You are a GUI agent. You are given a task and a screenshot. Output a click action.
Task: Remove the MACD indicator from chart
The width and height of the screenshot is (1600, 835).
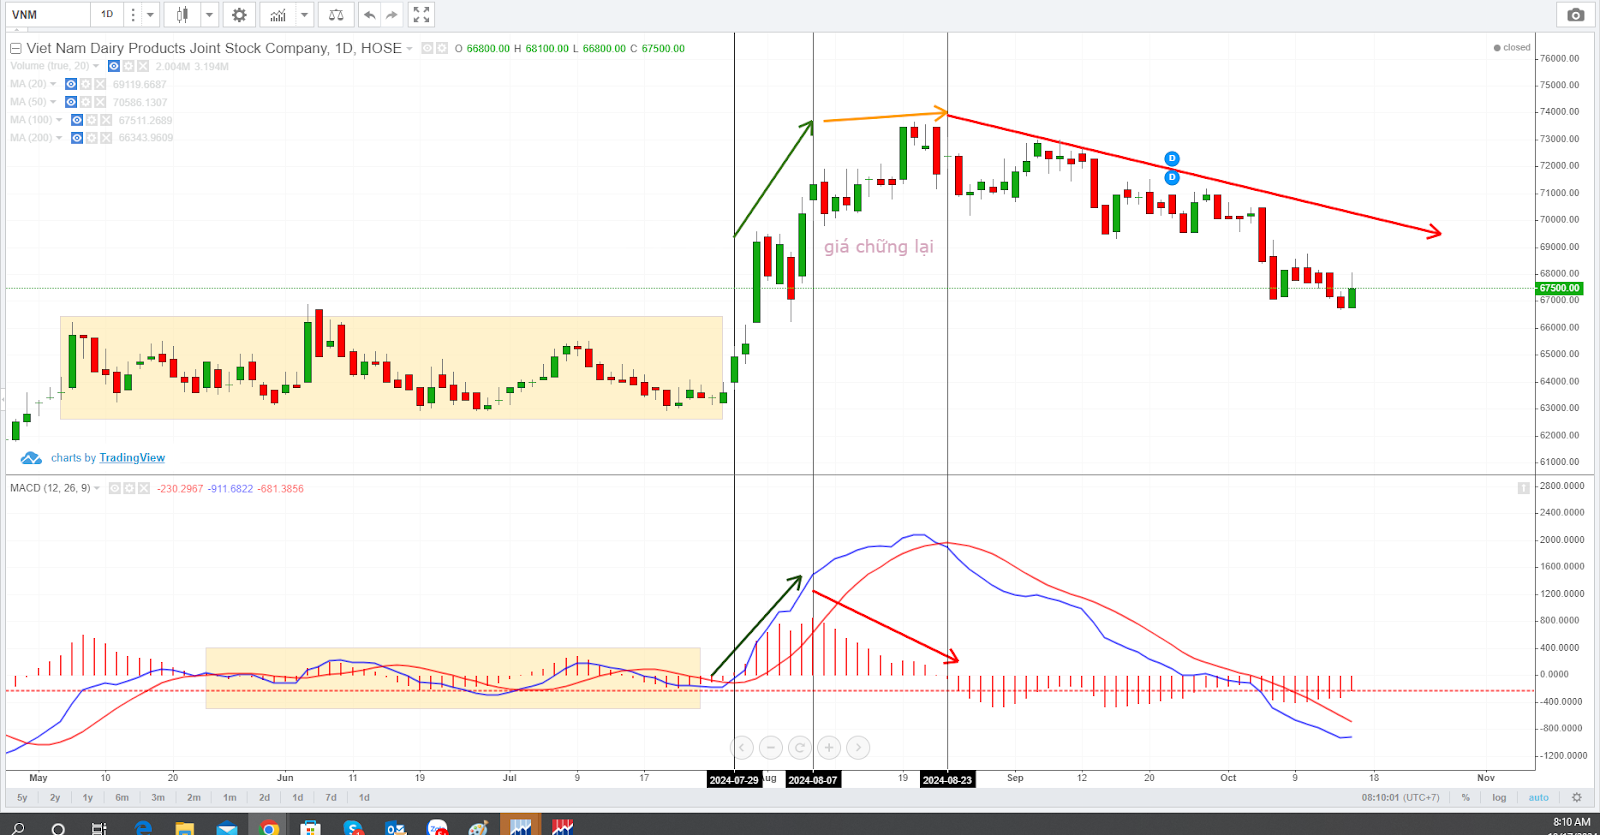144,488
